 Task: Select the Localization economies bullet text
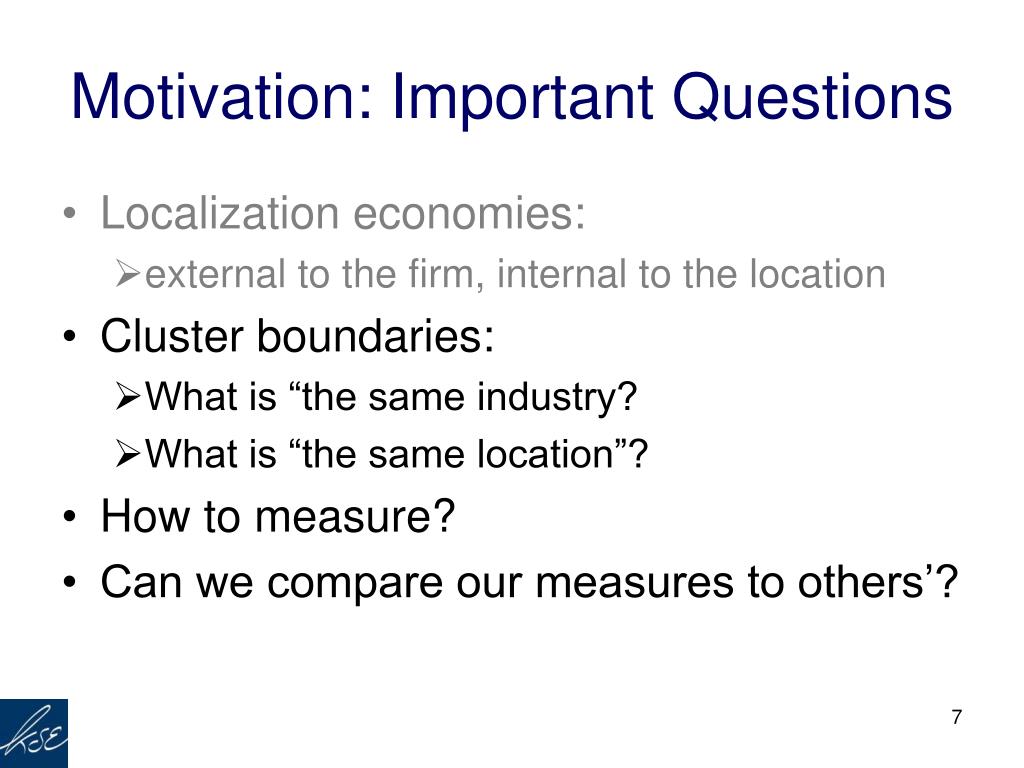pos(342,213)
